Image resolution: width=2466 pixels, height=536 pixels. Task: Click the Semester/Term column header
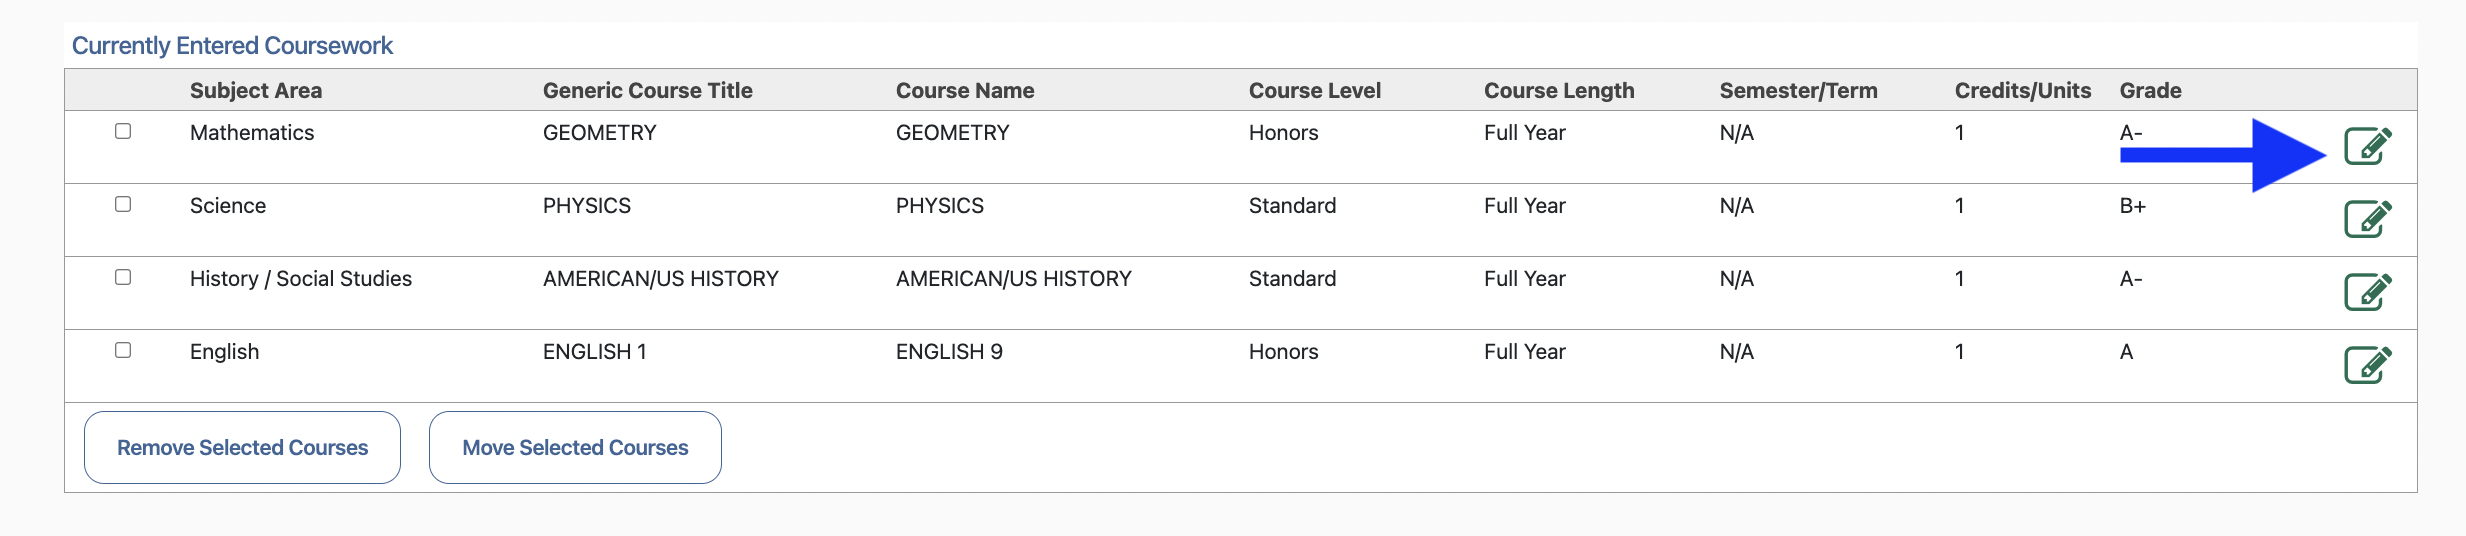coord(1798,91)
